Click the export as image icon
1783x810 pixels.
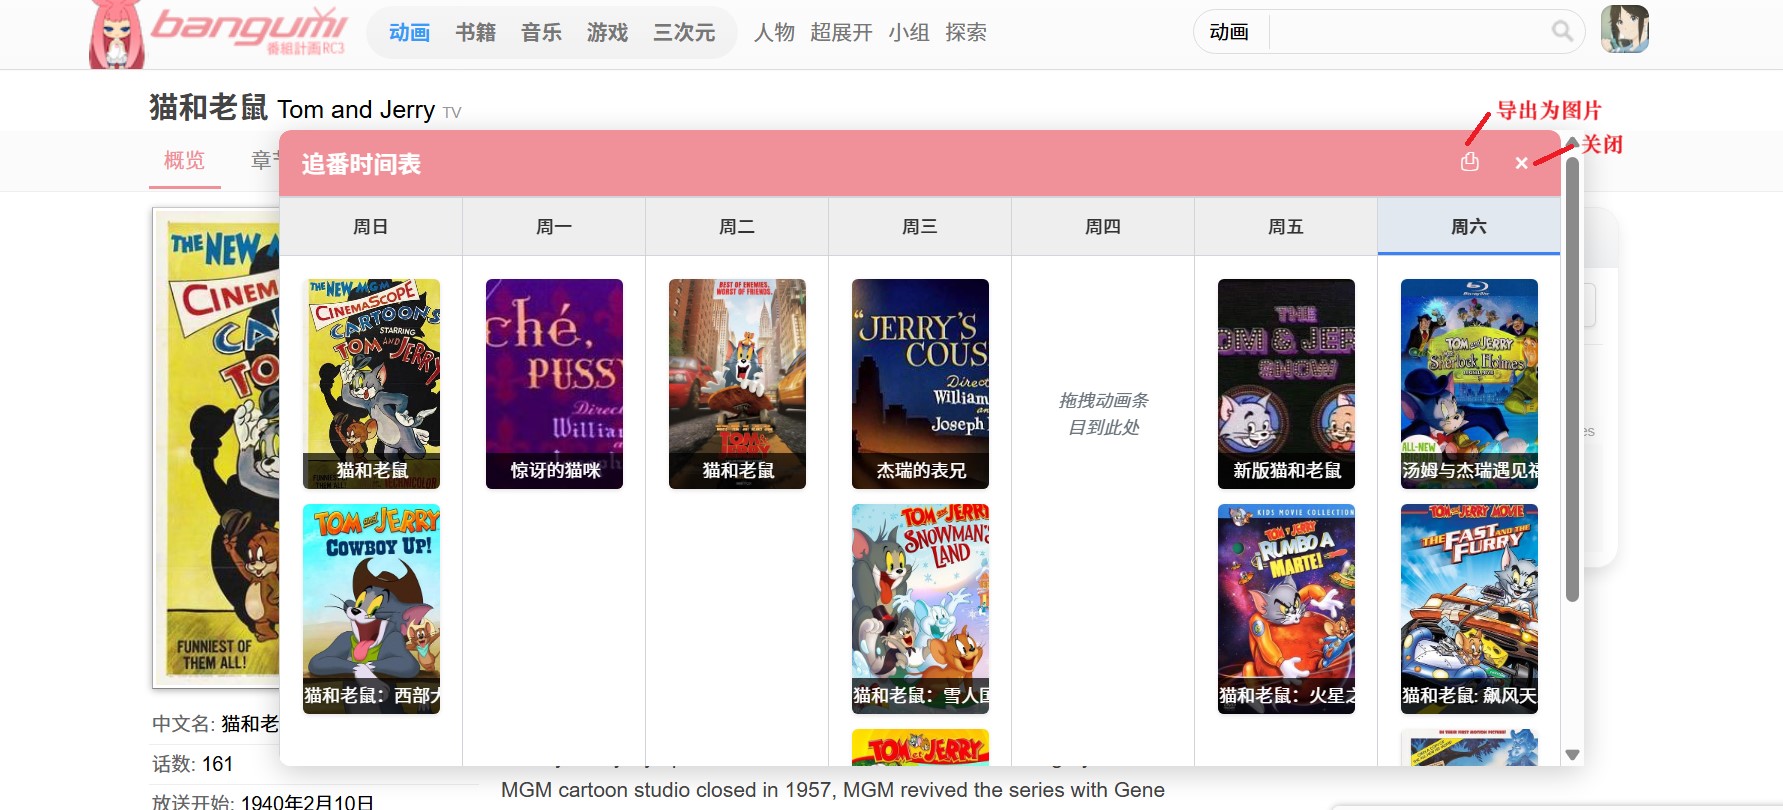pos(1469,161)
